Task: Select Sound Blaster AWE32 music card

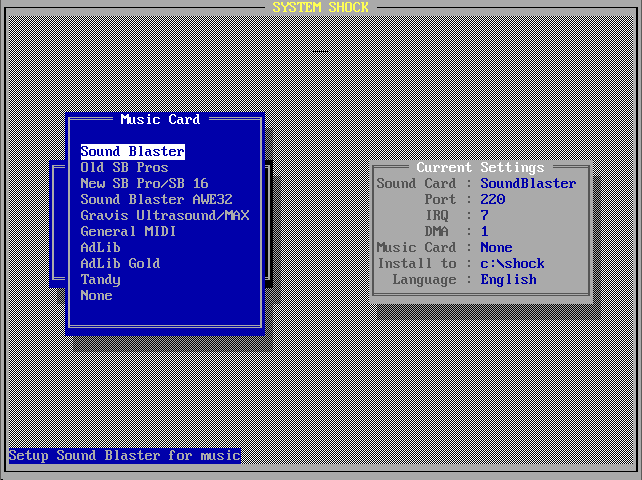Action: click(156, 200)
